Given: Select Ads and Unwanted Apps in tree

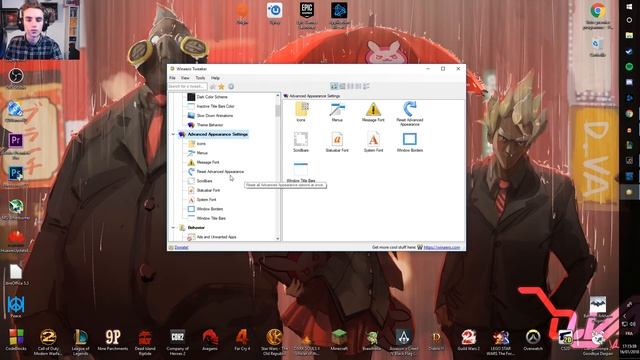Looking at the screenshot, I should 212,237.
